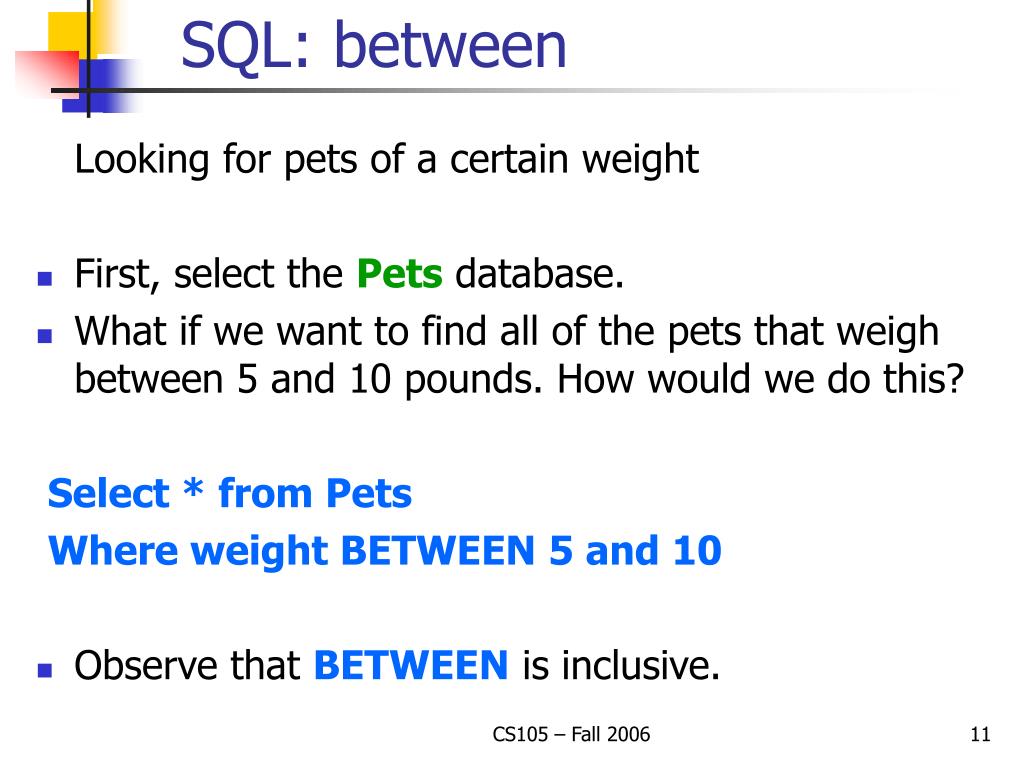Click 'How would we do this?' text
Viewport: 1024px width, 768px height.
tap(761, 379)
